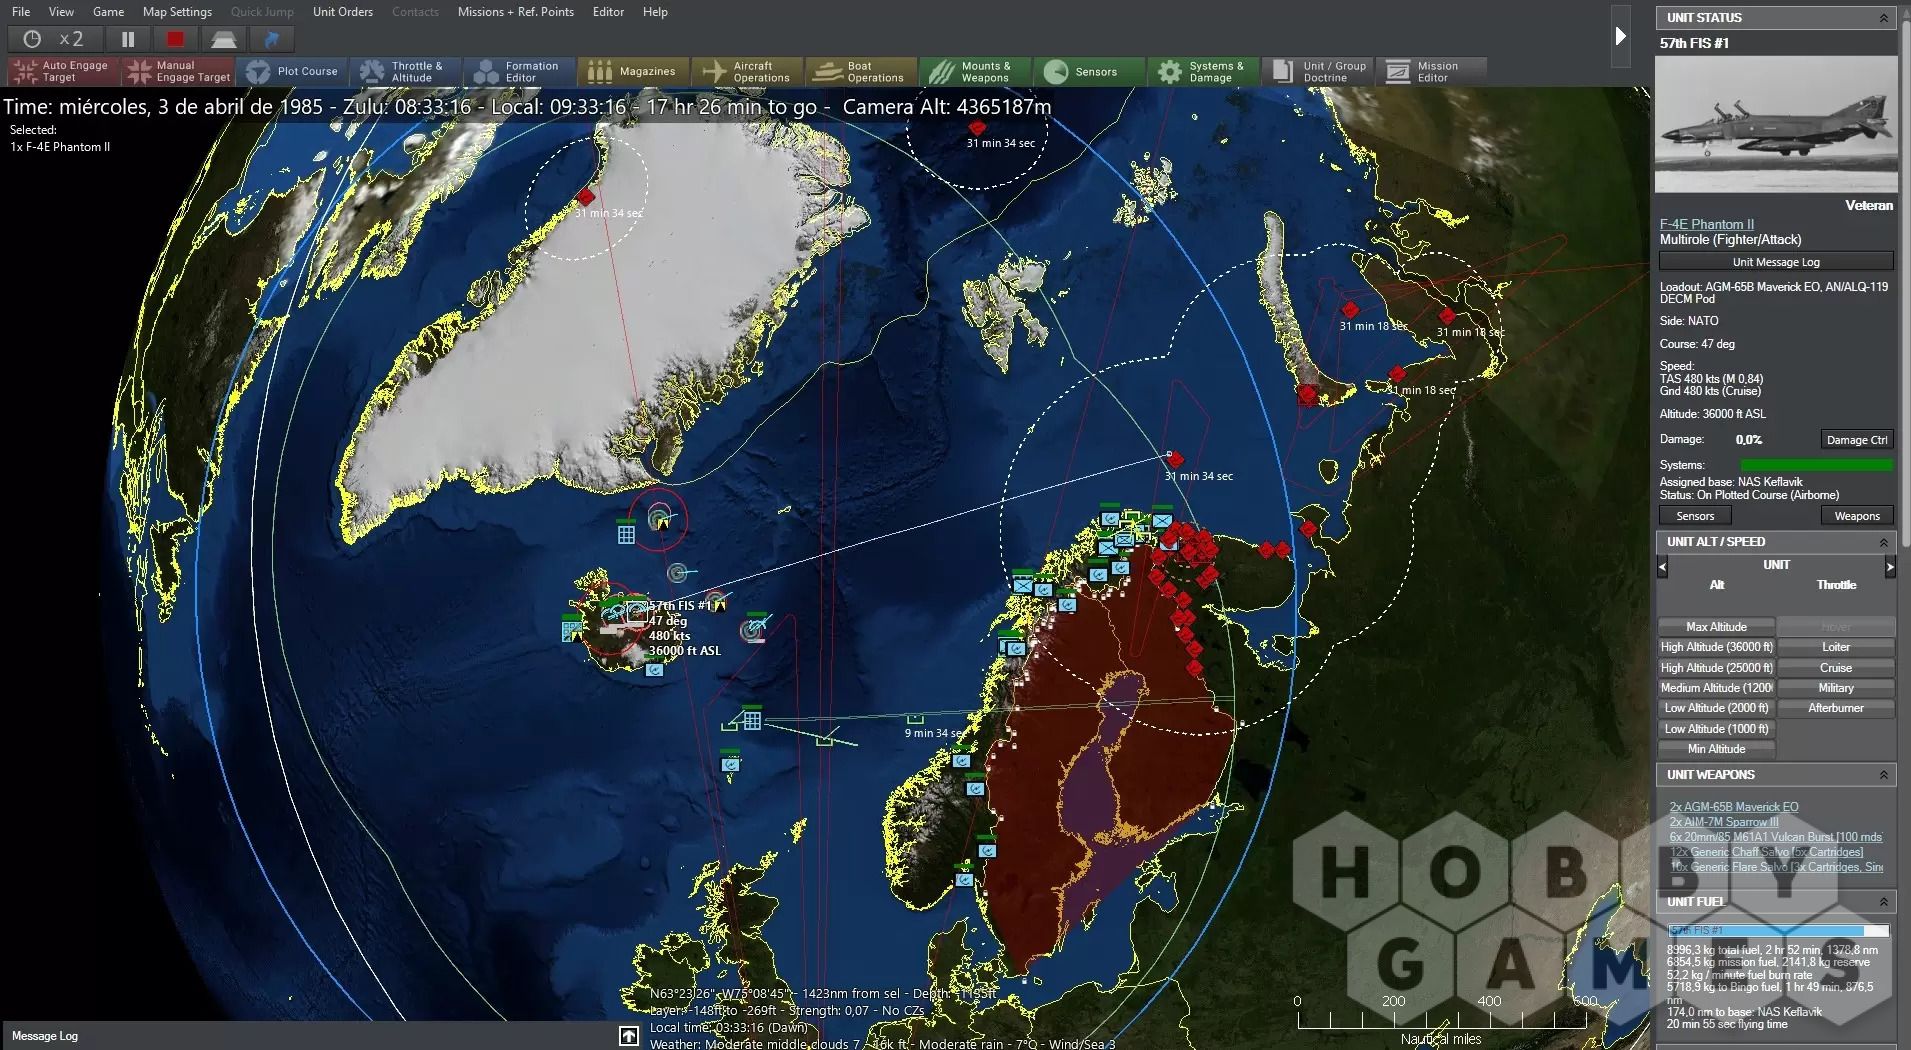This screenshot has width=1911, height=1050.
Task: Open Throttle & Altitude window
Action: click(406, 71)
